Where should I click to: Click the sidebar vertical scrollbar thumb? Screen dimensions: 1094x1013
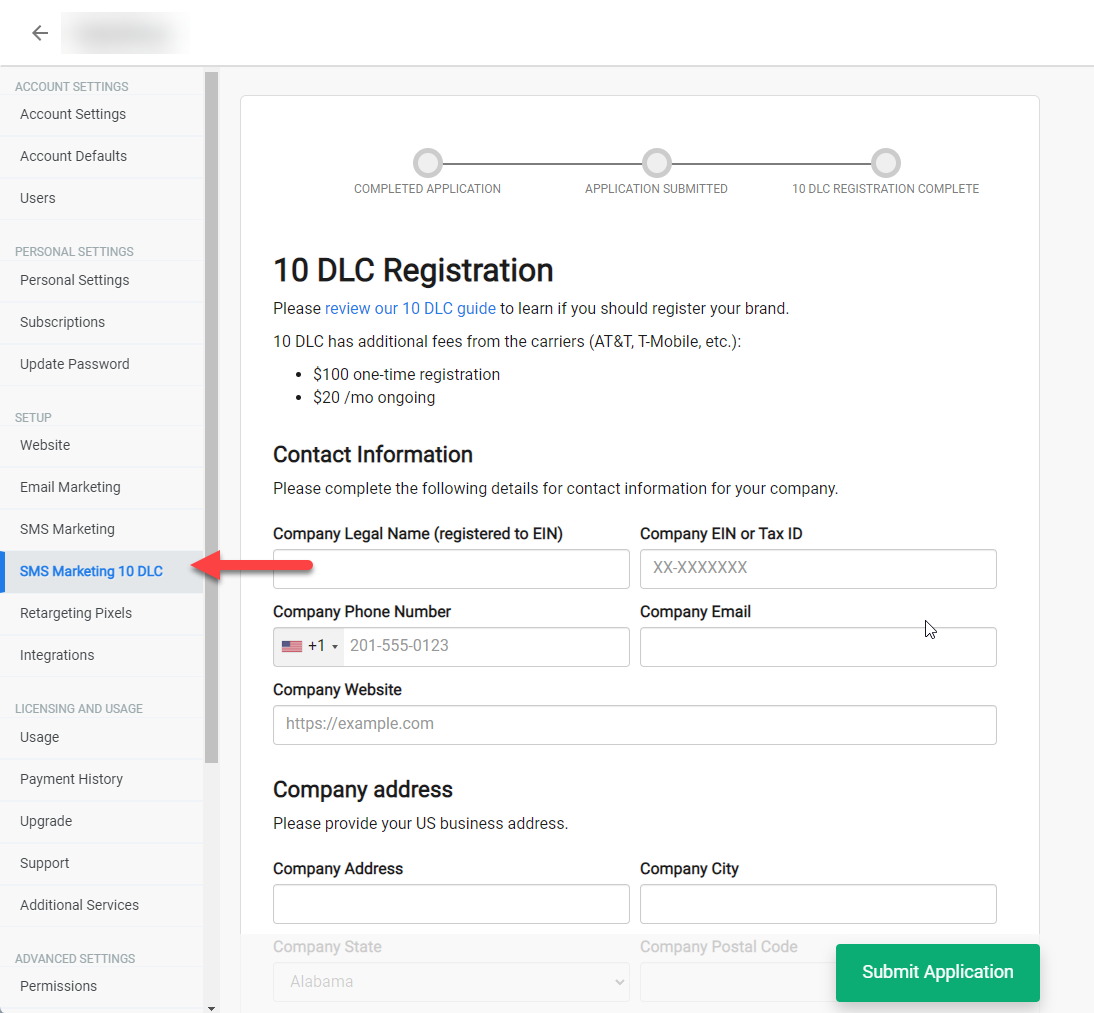point(211,417)
